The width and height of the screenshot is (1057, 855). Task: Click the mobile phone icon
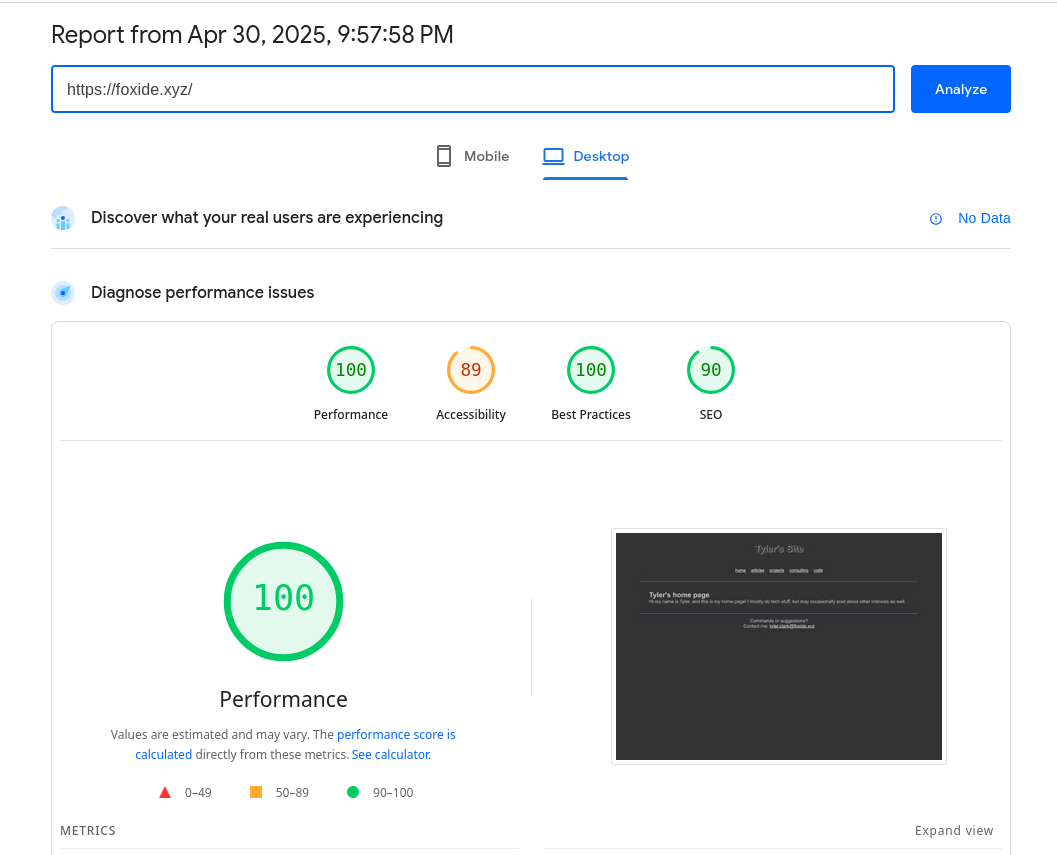pos(444,156)
